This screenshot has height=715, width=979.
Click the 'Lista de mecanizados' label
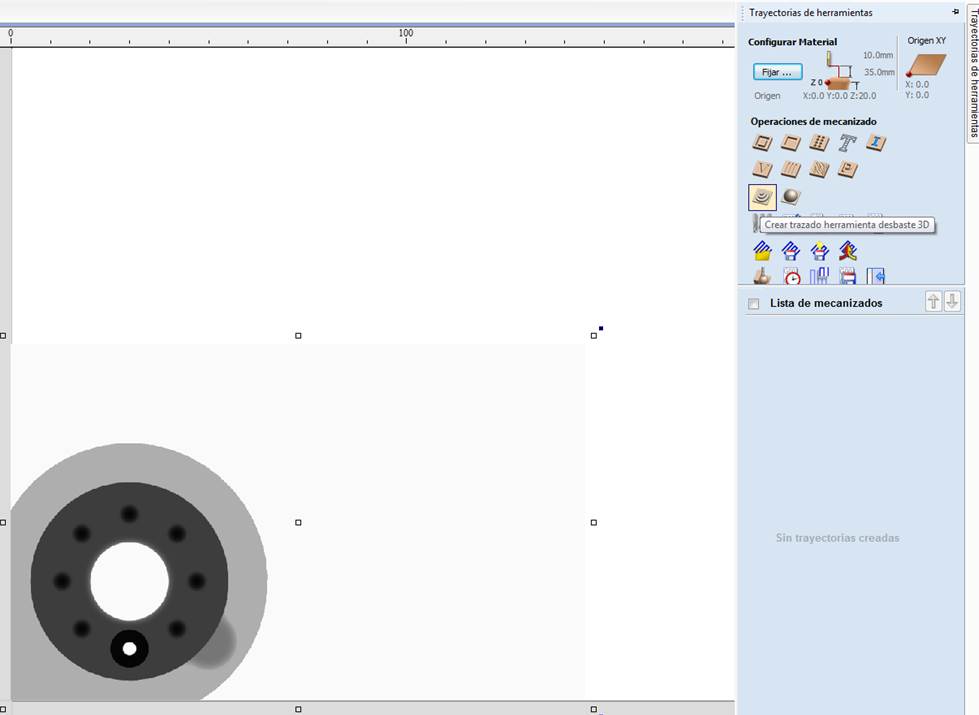tap(826, 303)
